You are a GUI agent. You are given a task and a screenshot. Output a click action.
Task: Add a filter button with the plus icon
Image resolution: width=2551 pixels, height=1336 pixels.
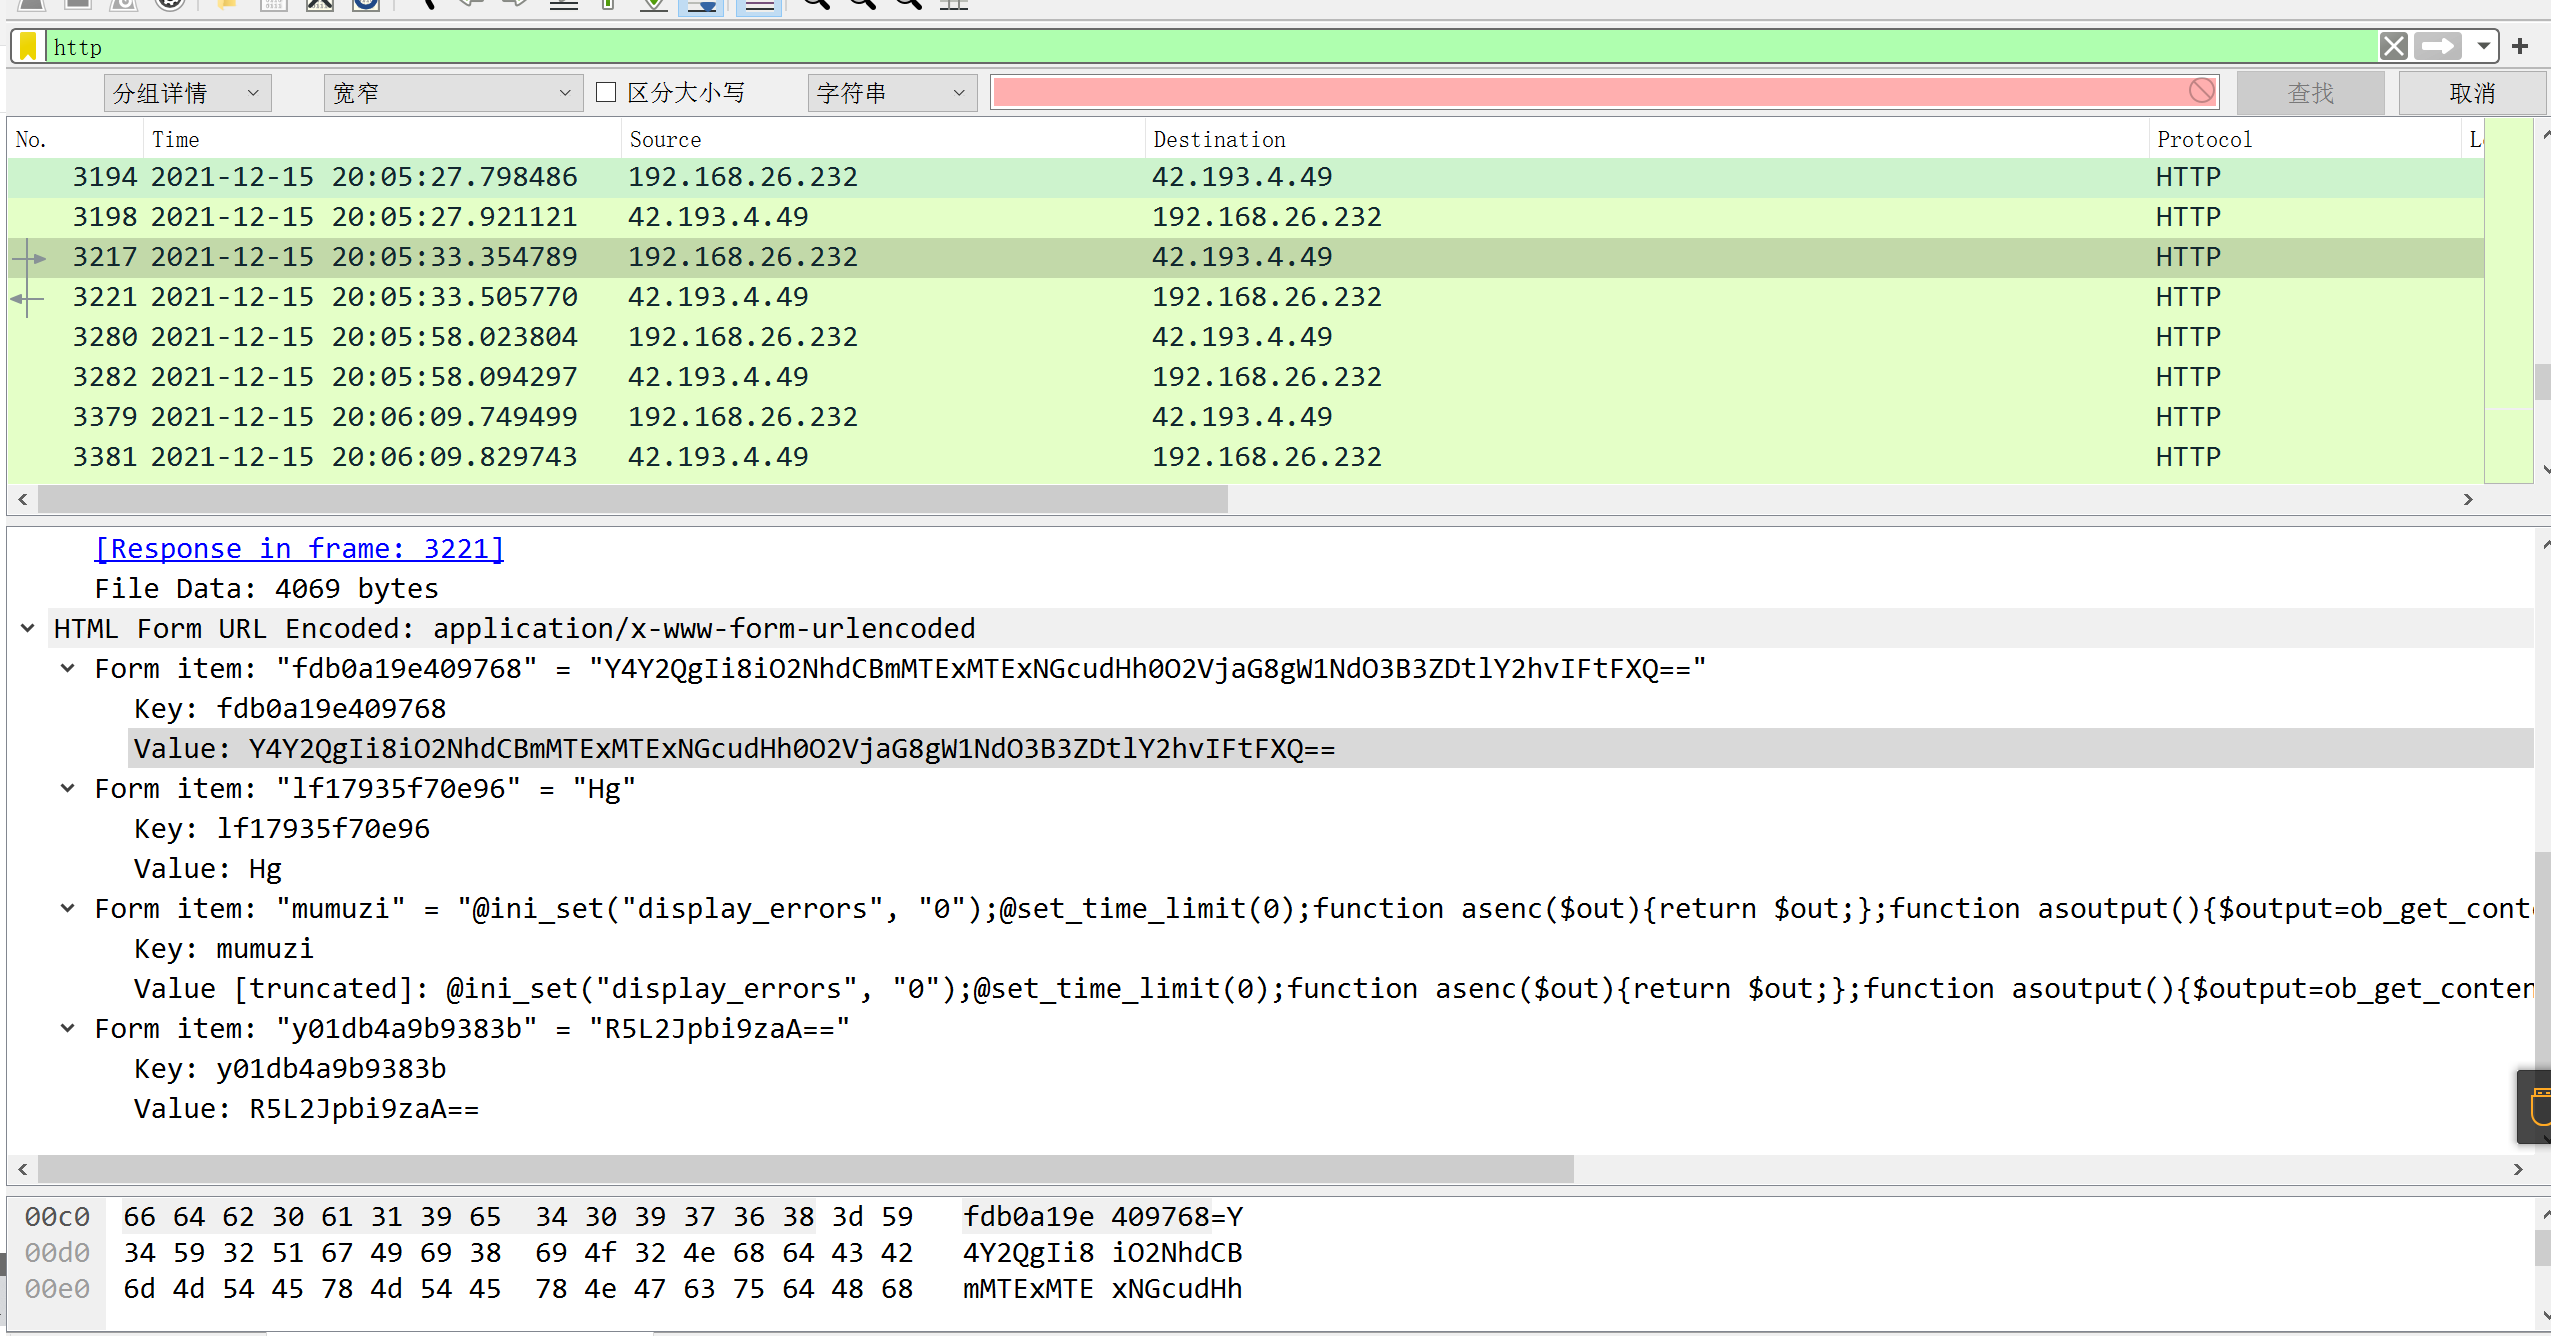pos(2521,46)
